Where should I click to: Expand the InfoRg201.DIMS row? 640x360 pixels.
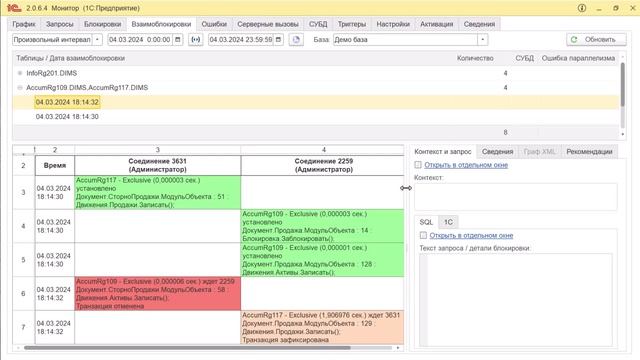coord(20,73)
